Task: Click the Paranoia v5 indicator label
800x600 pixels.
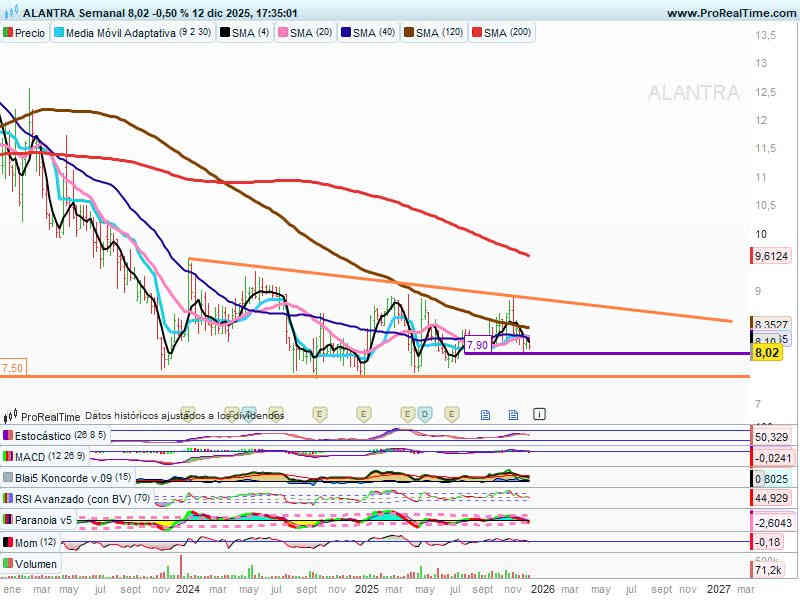Action: pyautogui.click(x=43, y=520)
